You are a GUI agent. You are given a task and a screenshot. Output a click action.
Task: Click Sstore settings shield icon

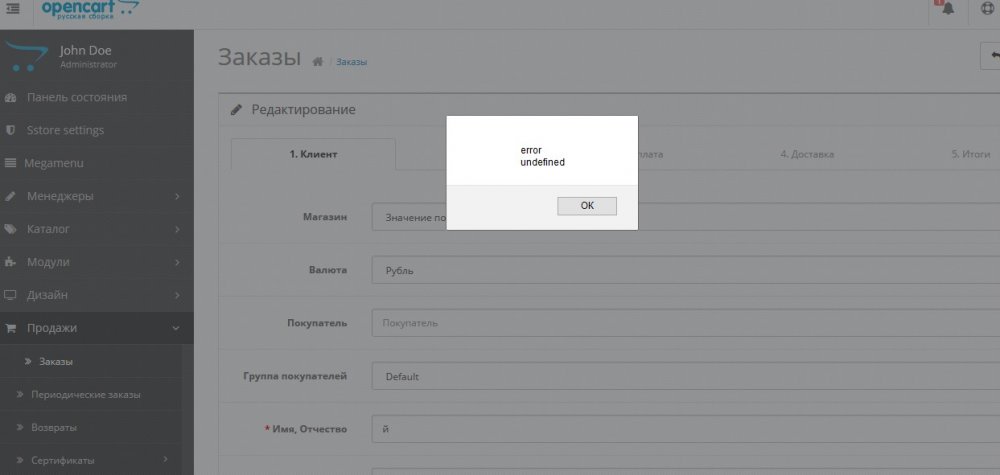click(x=10, y=130)
